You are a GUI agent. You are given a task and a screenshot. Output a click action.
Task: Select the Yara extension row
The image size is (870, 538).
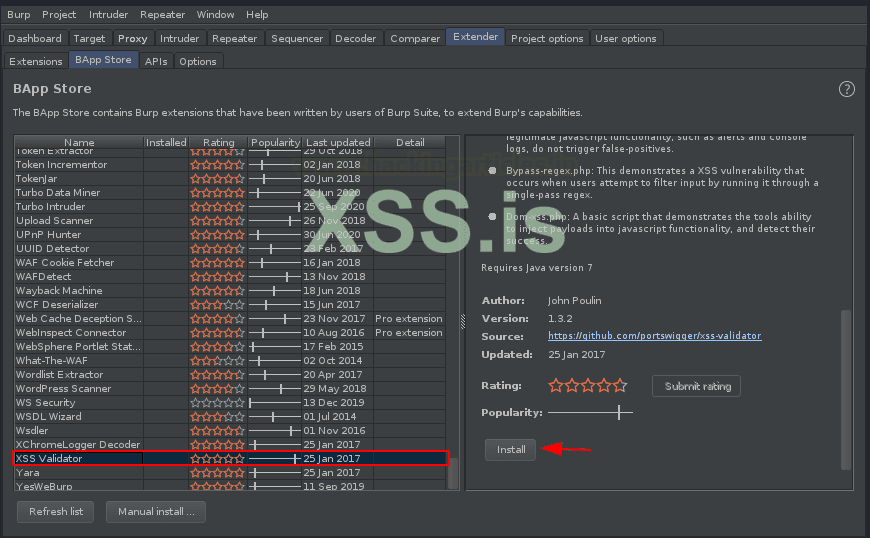point(230,473)
